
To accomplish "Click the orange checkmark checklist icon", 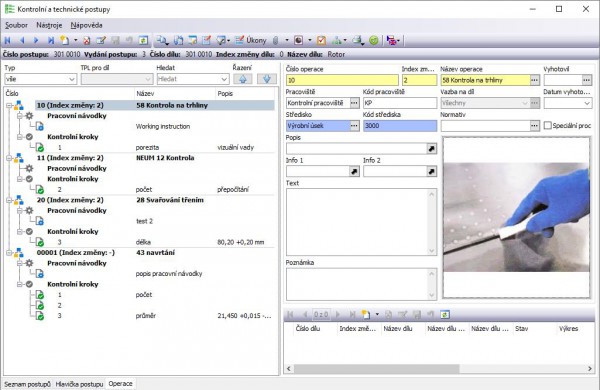I will 321,40.
